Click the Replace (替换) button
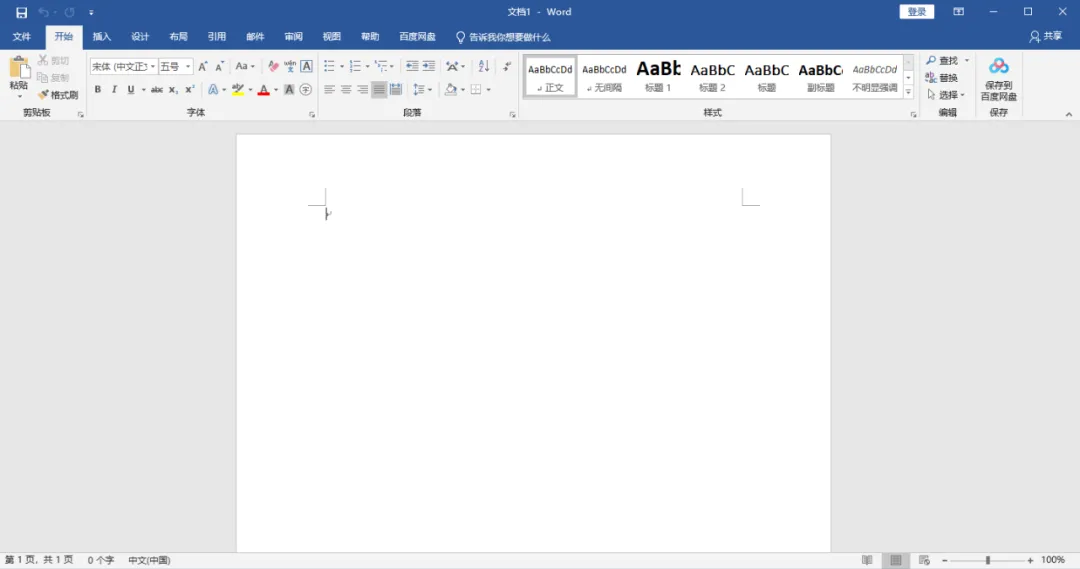1080x569 pixels. click(x=942, y=78)
